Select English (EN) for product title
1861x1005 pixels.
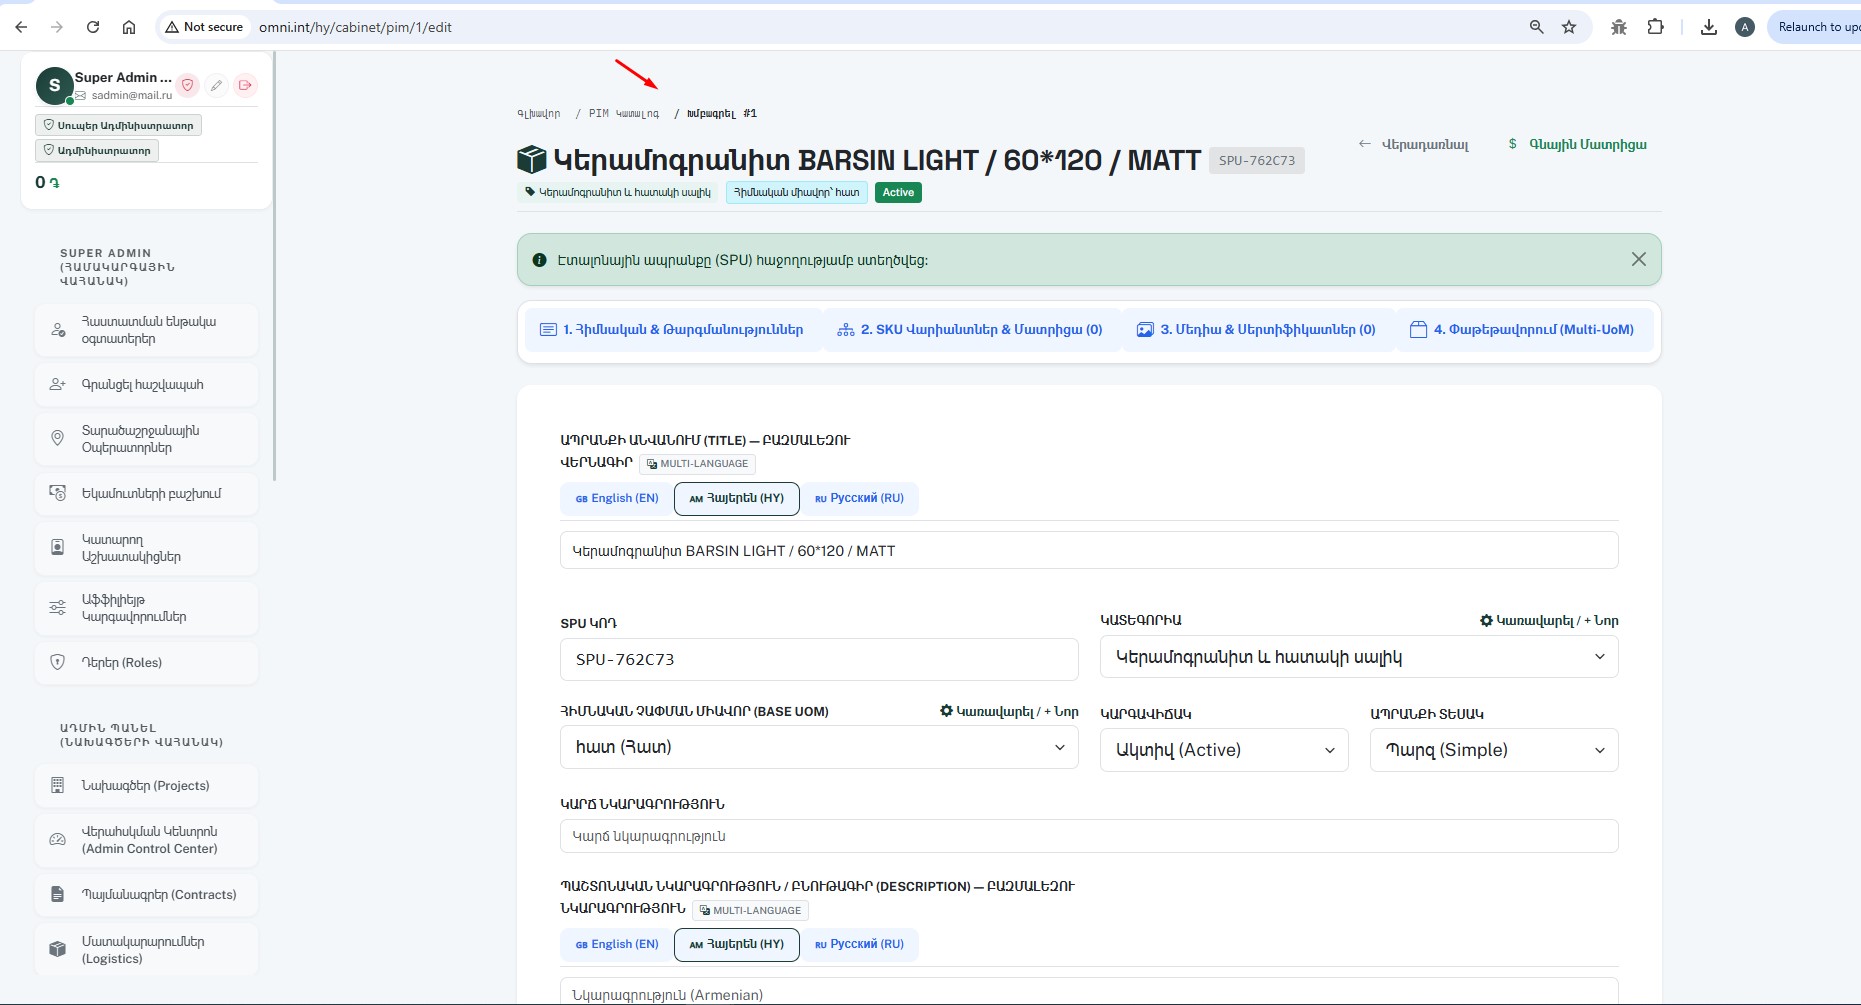pyautogui.click(x=617, y=498)
